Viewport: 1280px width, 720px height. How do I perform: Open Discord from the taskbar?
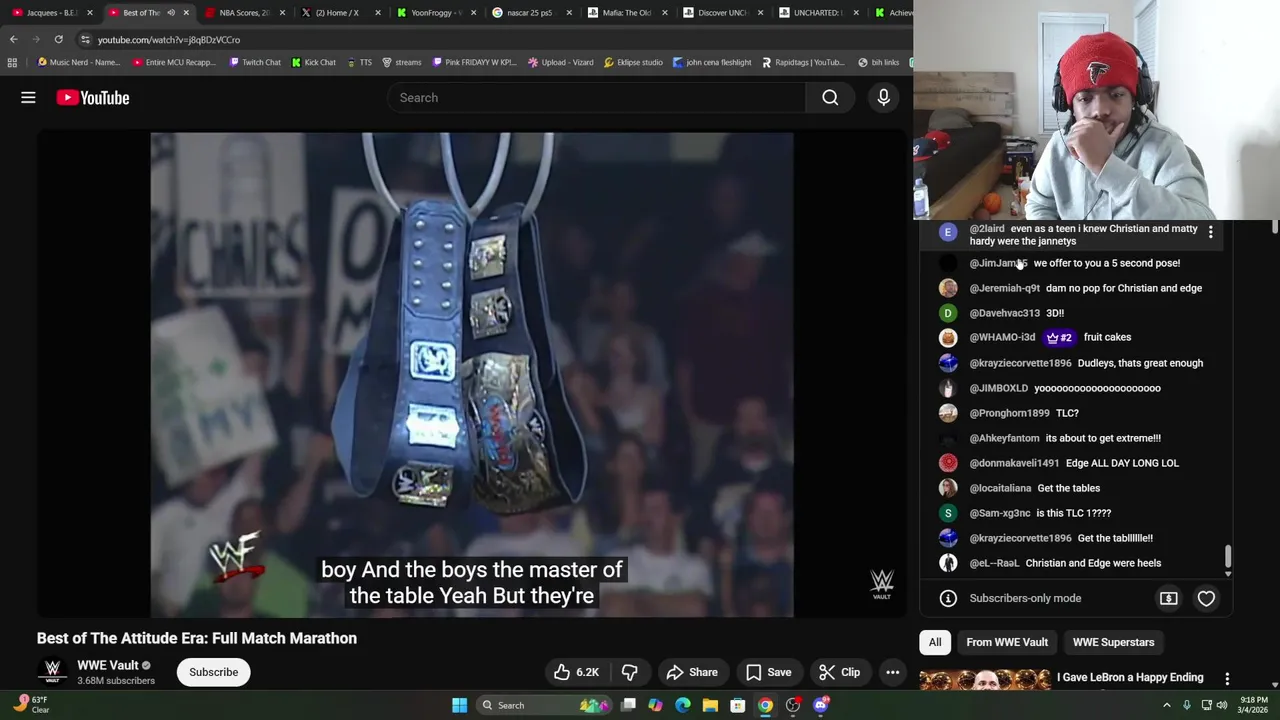click(x=820, y=705)
